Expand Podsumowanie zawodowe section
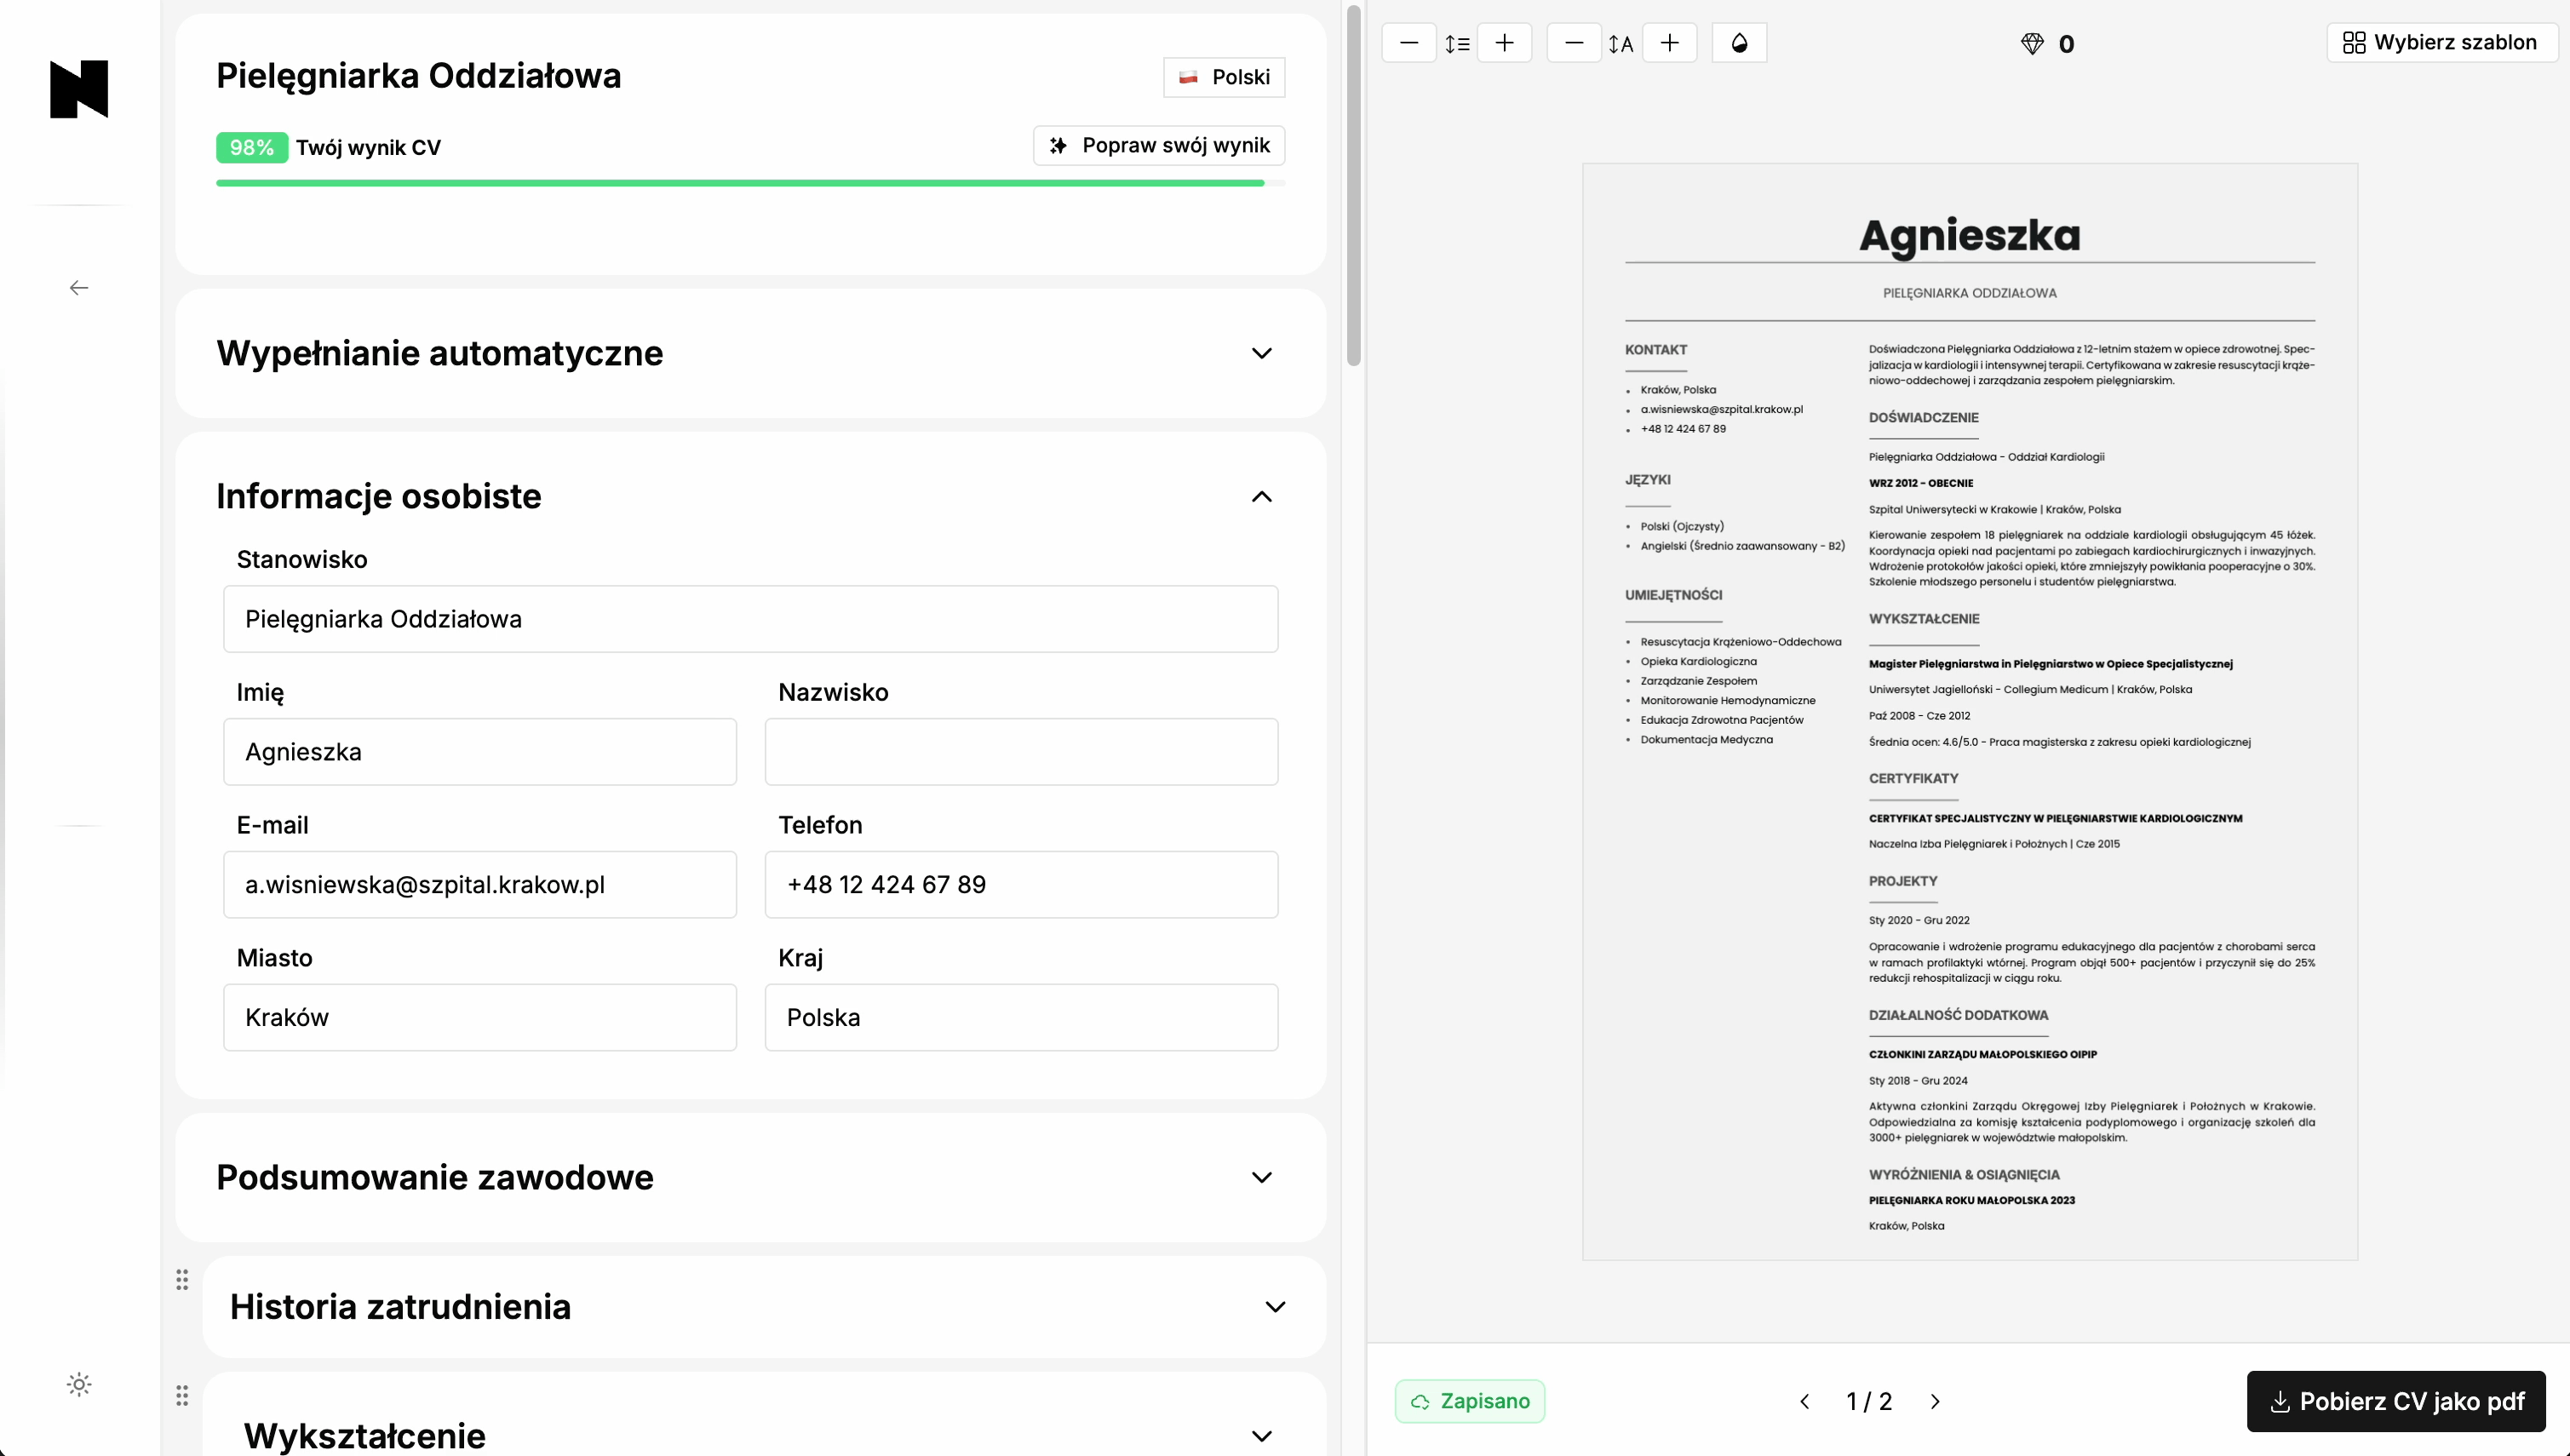The image size is (2570, 1456). 1261,1177
